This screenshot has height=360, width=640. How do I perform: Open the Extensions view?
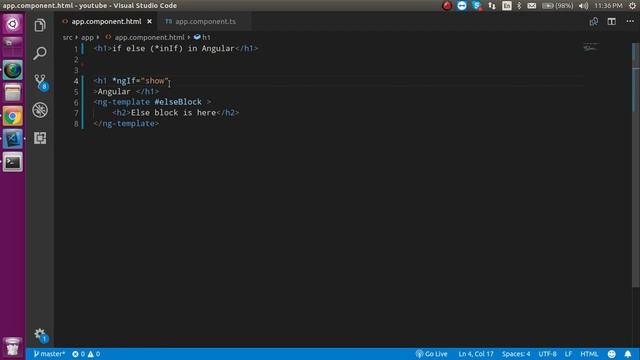(40, 138)
